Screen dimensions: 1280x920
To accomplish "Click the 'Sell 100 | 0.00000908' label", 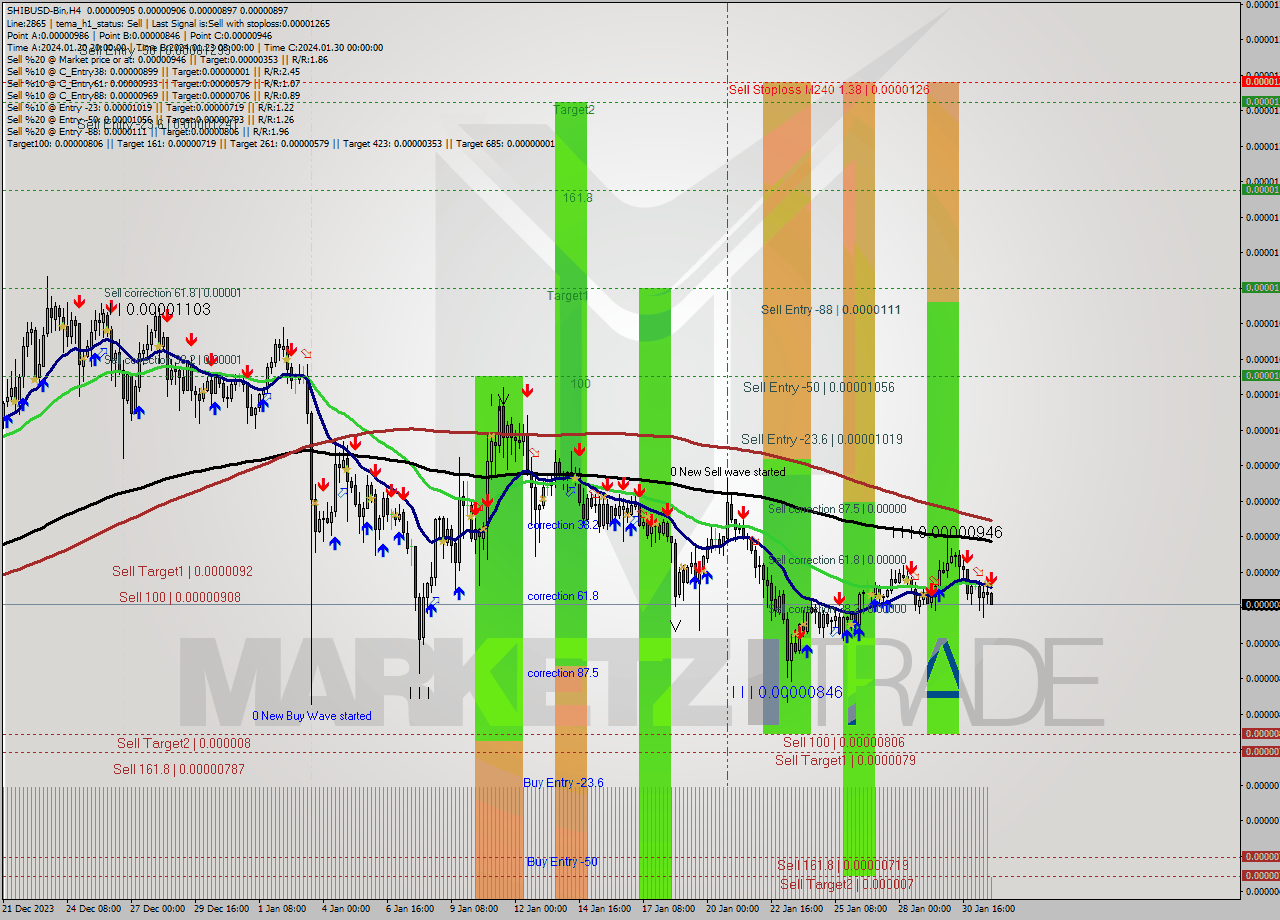I will [x=180, y=597].
